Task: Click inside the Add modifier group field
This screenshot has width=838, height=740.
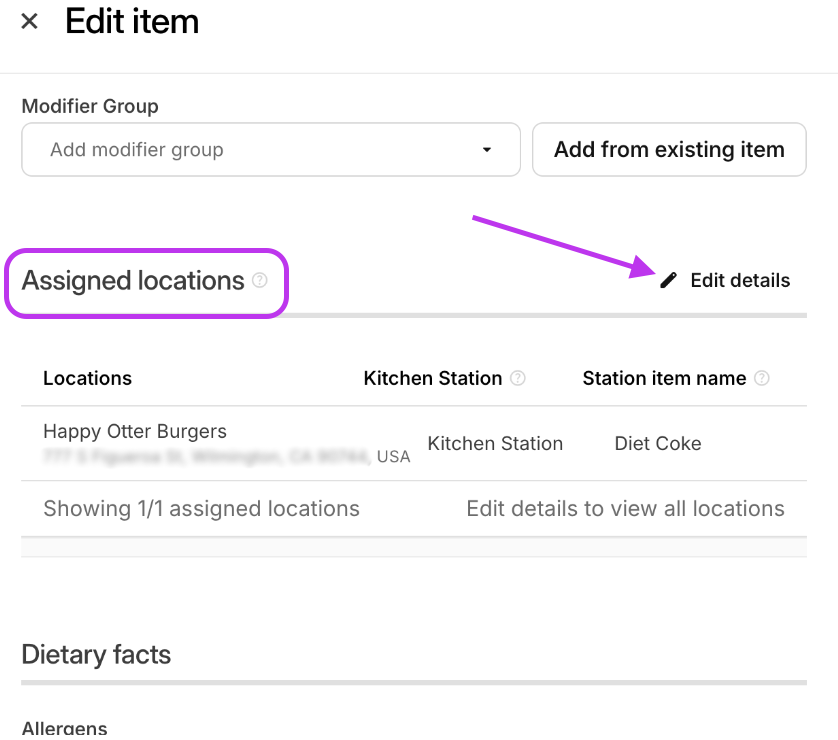Action: click(200, 149)
